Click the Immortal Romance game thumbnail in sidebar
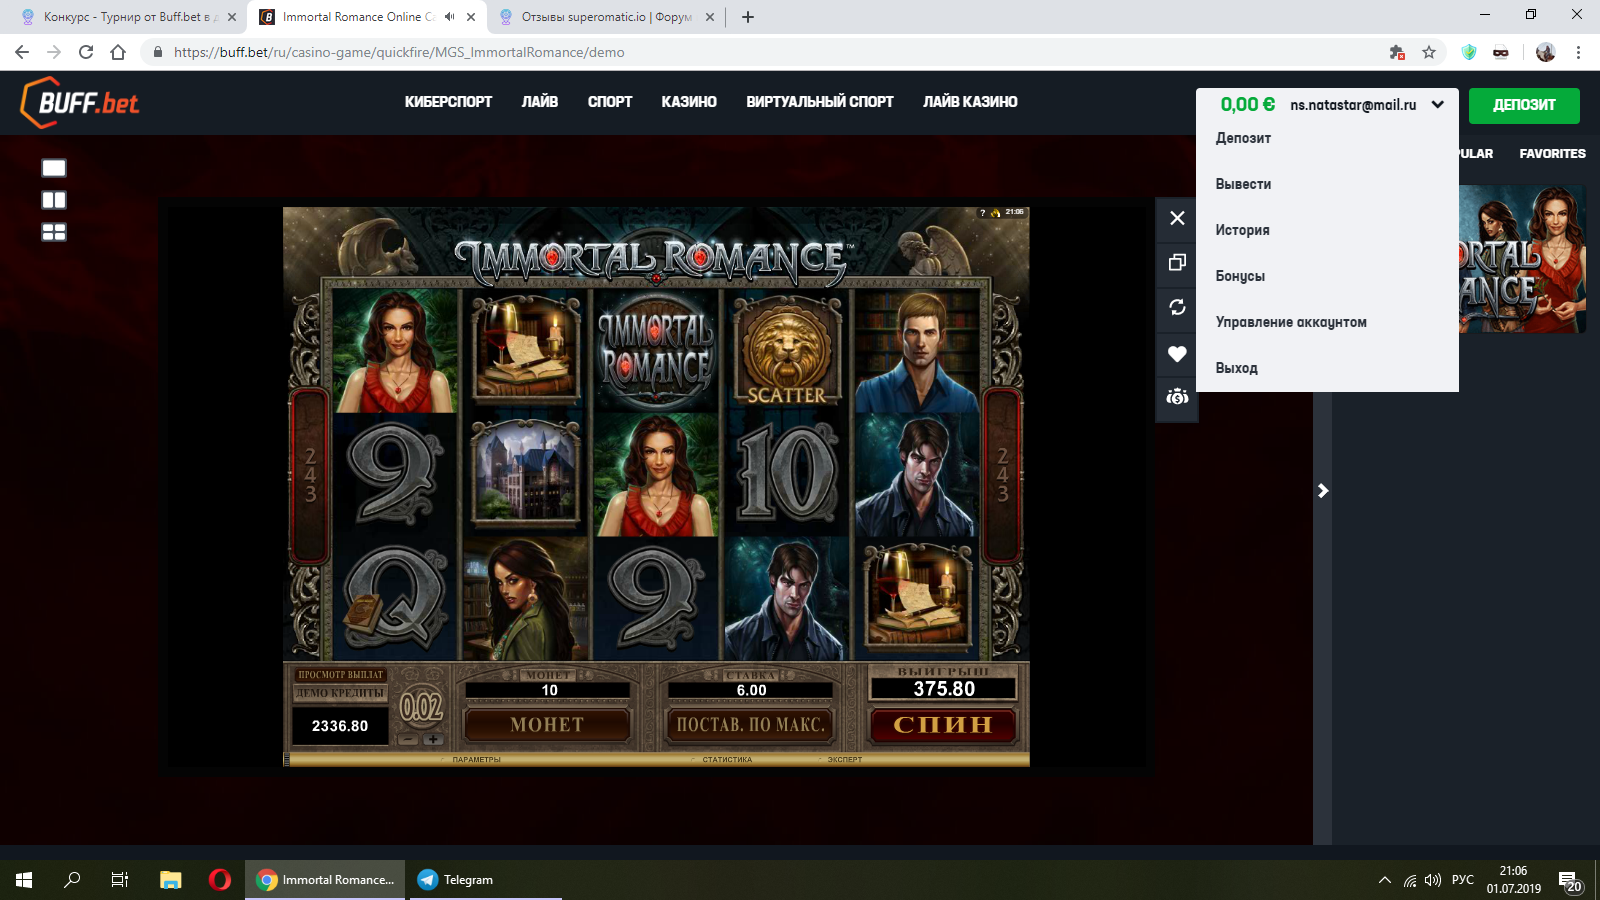This screenshot has width=1600, height=900. (x=1522, y=259)
